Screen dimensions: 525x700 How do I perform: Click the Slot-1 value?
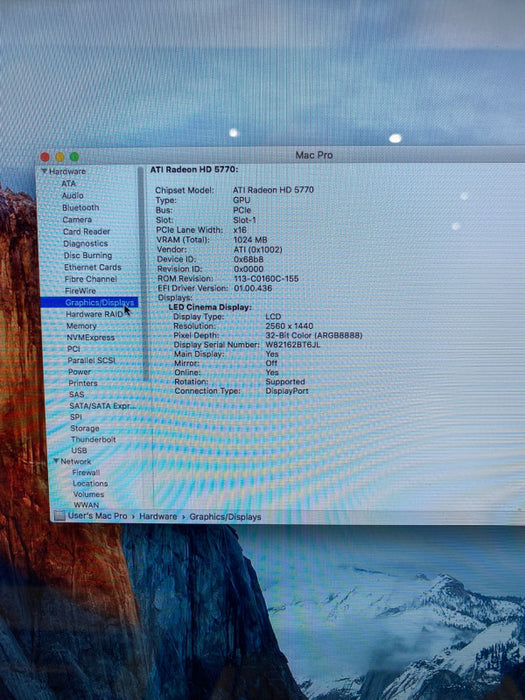point(245,220)
